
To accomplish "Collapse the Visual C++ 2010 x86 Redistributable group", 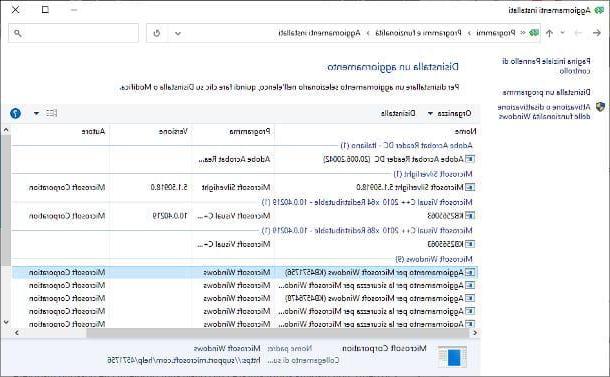I will tap(367, 230).
